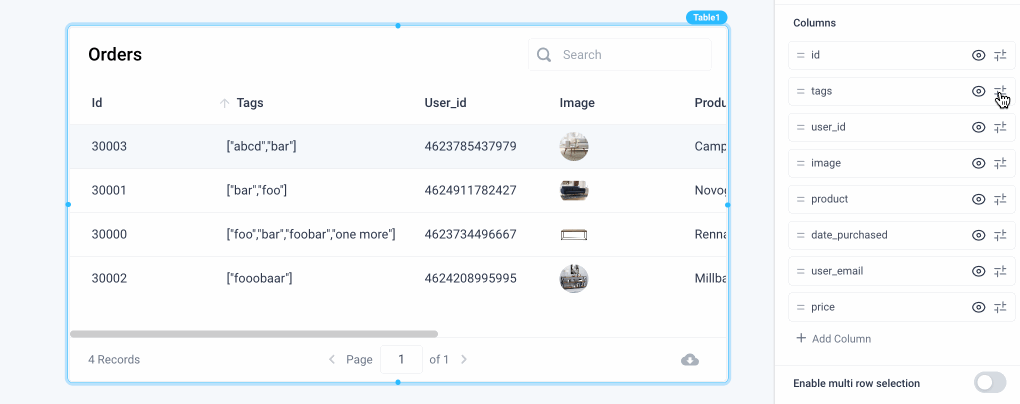
Task: Open settings for the product column
Action: click(x=1000, y=199)
